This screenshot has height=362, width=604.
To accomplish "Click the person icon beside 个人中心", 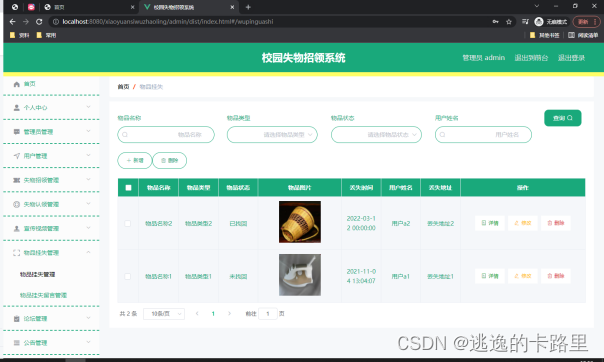I will click(17, 107).
